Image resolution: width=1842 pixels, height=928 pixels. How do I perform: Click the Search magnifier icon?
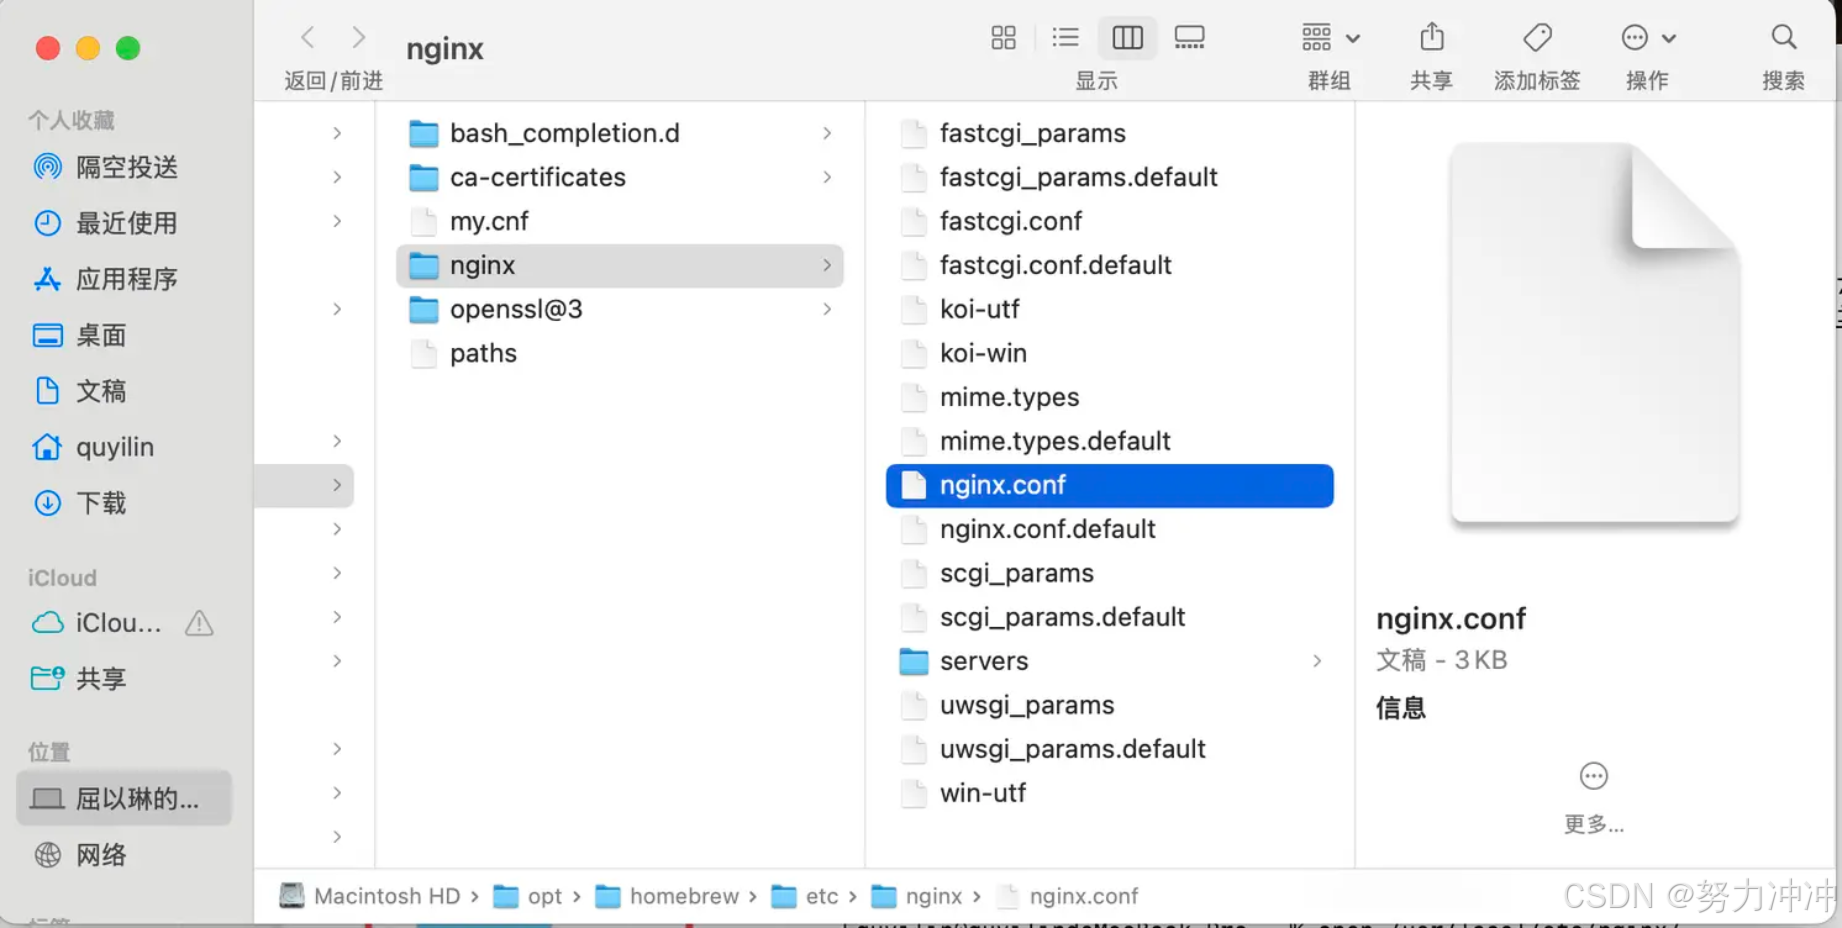(x=1783, y=38)
